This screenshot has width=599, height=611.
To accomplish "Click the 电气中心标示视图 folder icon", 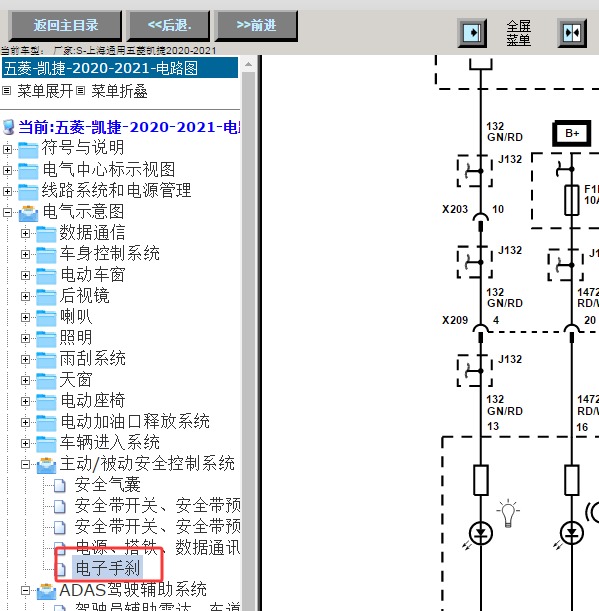I will pos(28,170).
